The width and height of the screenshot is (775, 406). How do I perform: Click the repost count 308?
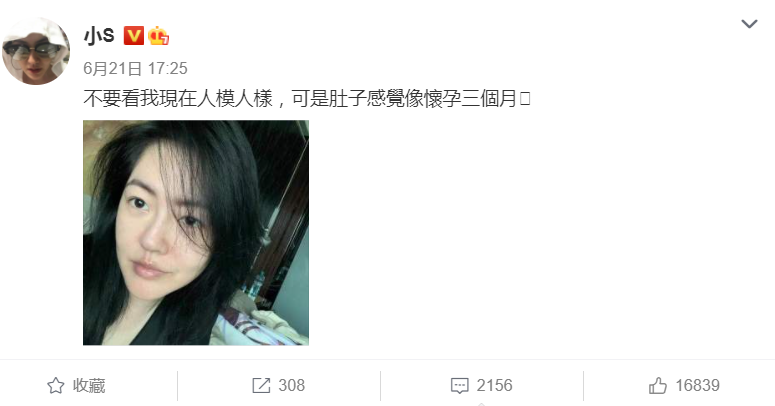tap(292, 386)
